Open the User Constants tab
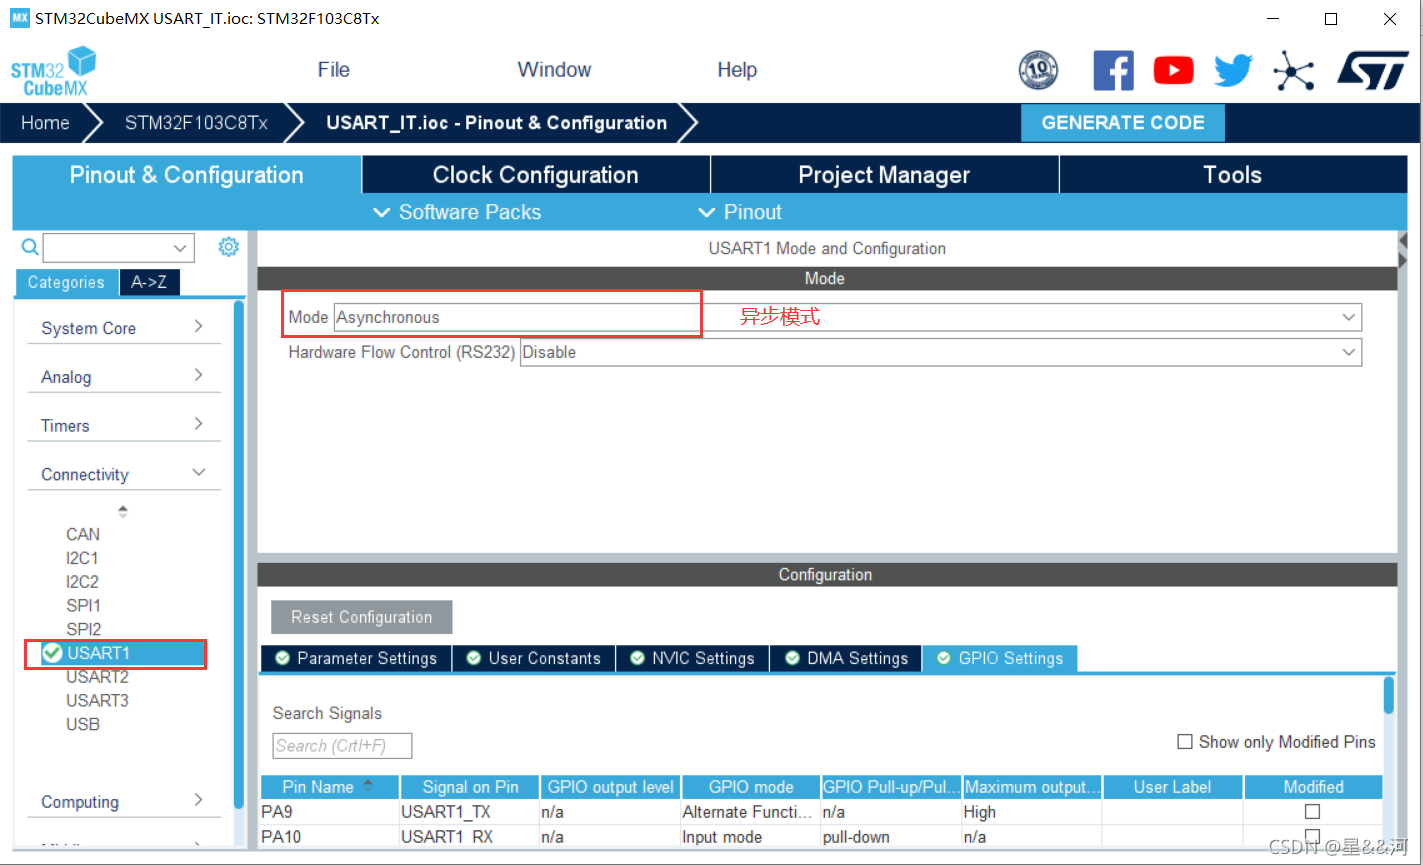Screen dimensions: 1423x865 tap(534, 658)
